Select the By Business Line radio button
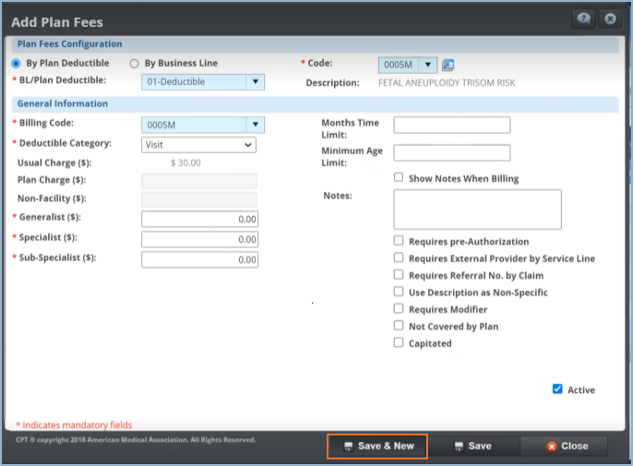 [x=135, y=63]
